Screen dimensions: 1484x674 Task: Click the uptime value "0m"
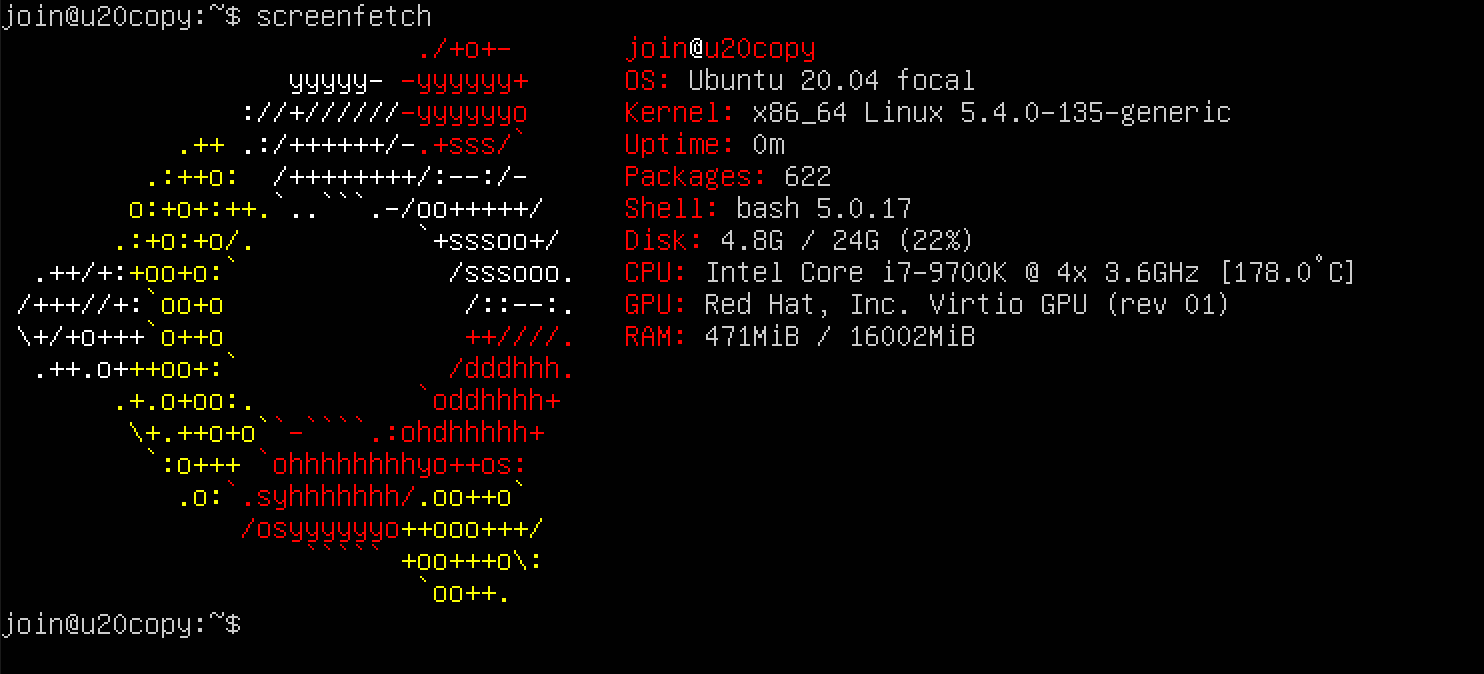click(x=768, y=145)
